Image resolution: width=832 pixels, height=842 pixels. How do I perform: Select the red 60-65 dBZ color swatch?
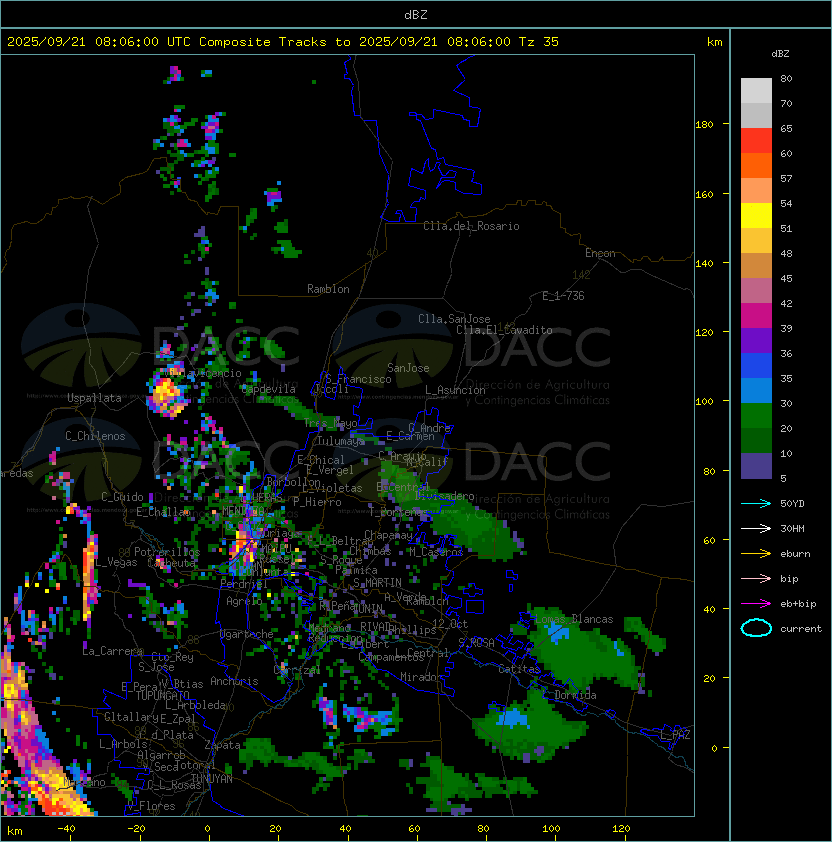pos(756,141)
